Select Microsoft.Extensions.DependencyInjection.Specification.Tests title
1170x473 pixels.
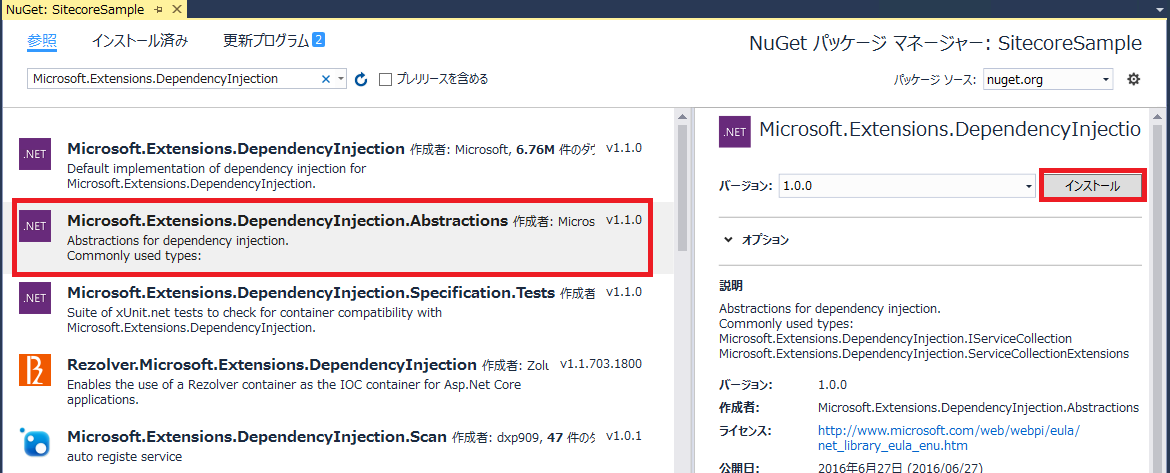[x=311, y=292]
